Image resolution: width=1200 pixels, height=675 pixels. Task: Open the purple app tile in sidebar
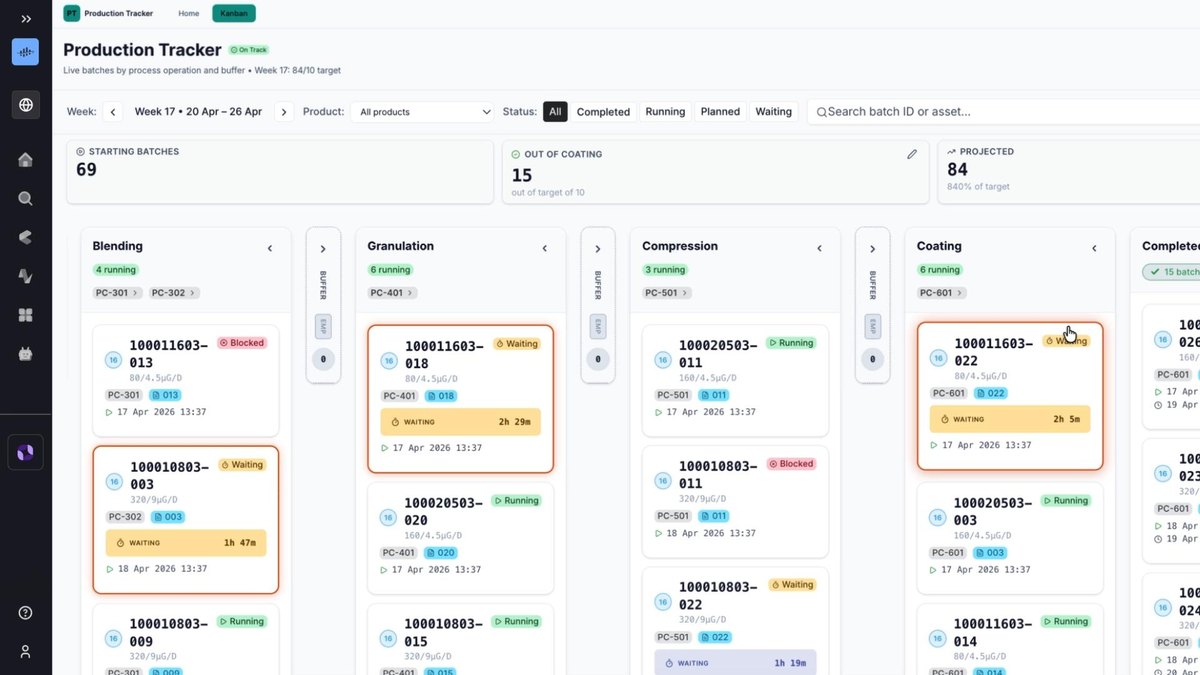pyautogui.click(x=26, y=452)
